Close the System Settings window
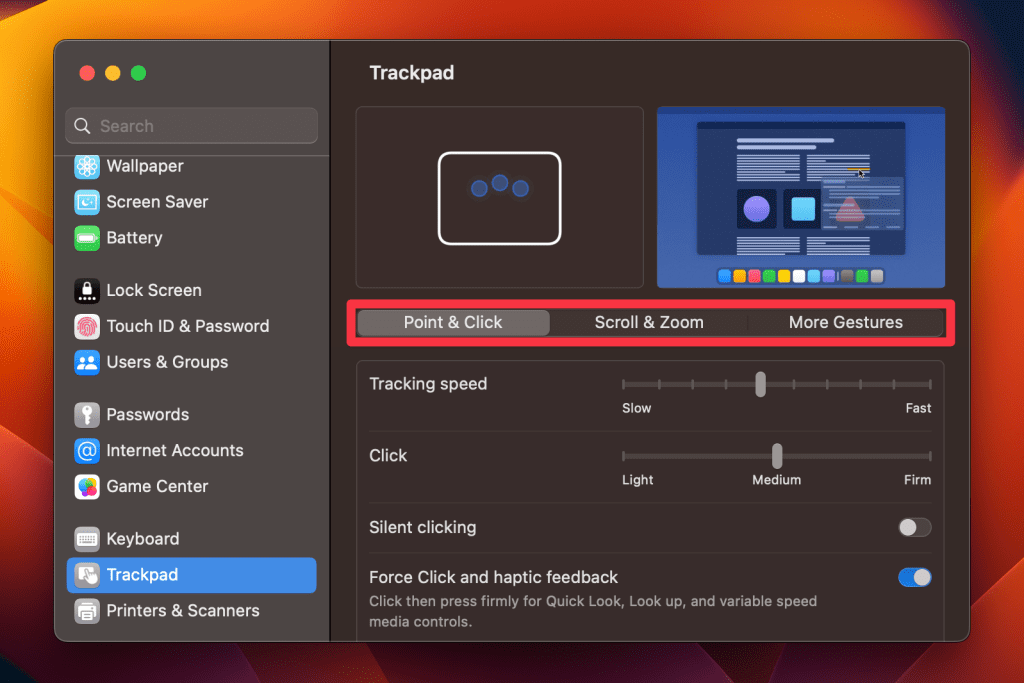1024x683 pixels. (x=87, y=73)
